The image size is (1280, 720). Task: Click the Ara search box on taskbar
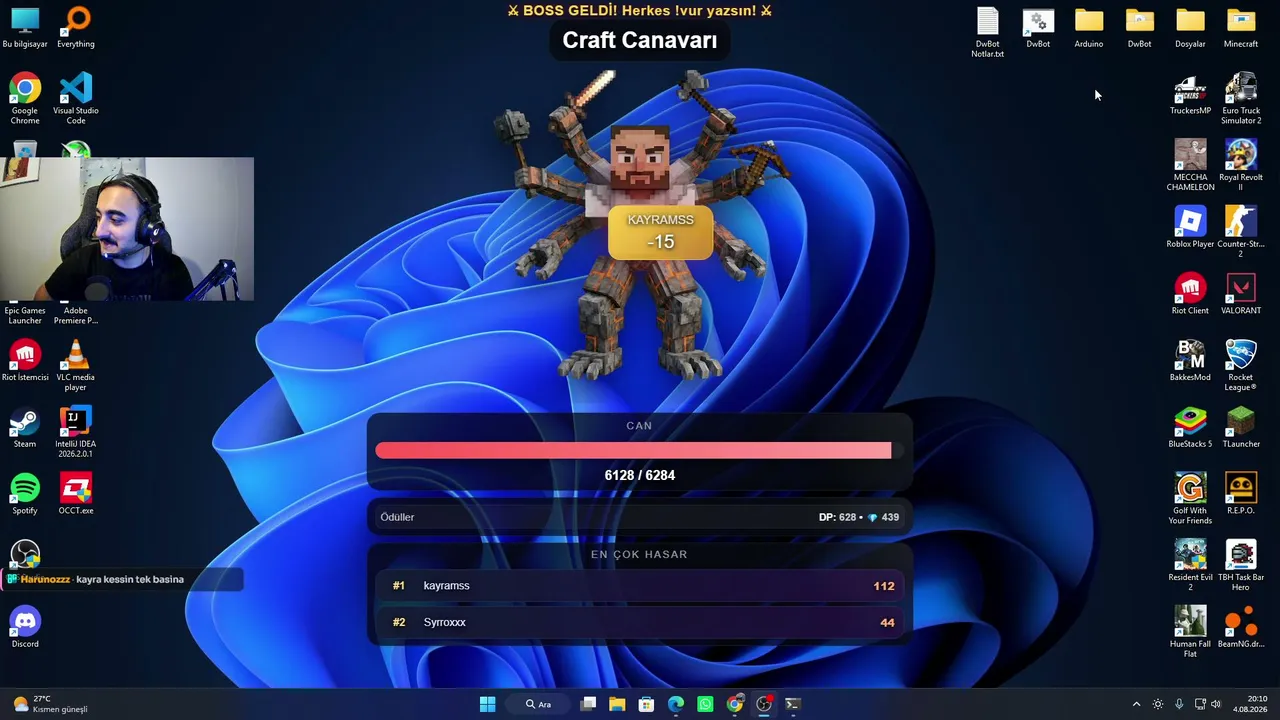[539, 704]
